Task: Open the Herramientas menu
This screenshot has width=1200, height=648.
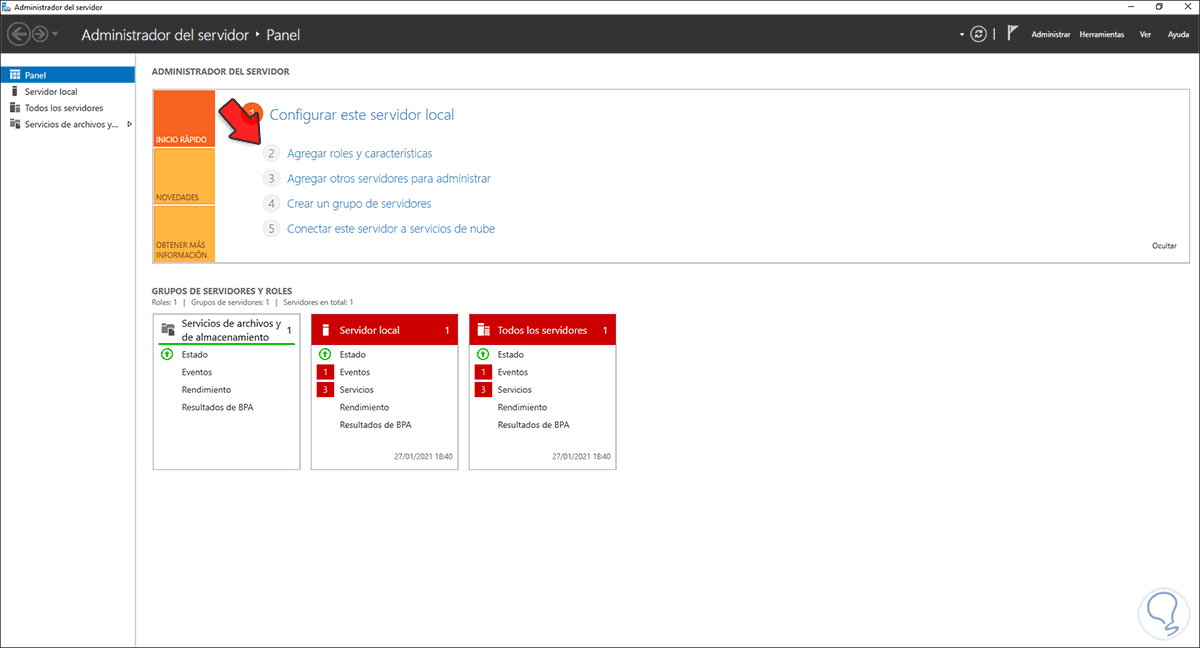Action: [x=1101, y=34]
